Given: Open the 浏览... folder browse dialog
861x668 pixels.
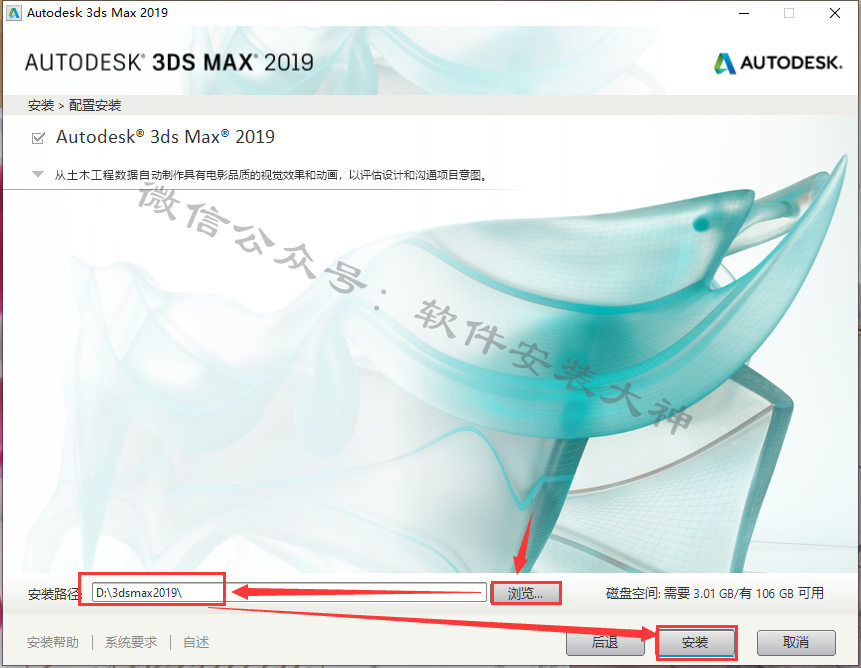Looking at the screenshot, I should [x=525, y=593].
